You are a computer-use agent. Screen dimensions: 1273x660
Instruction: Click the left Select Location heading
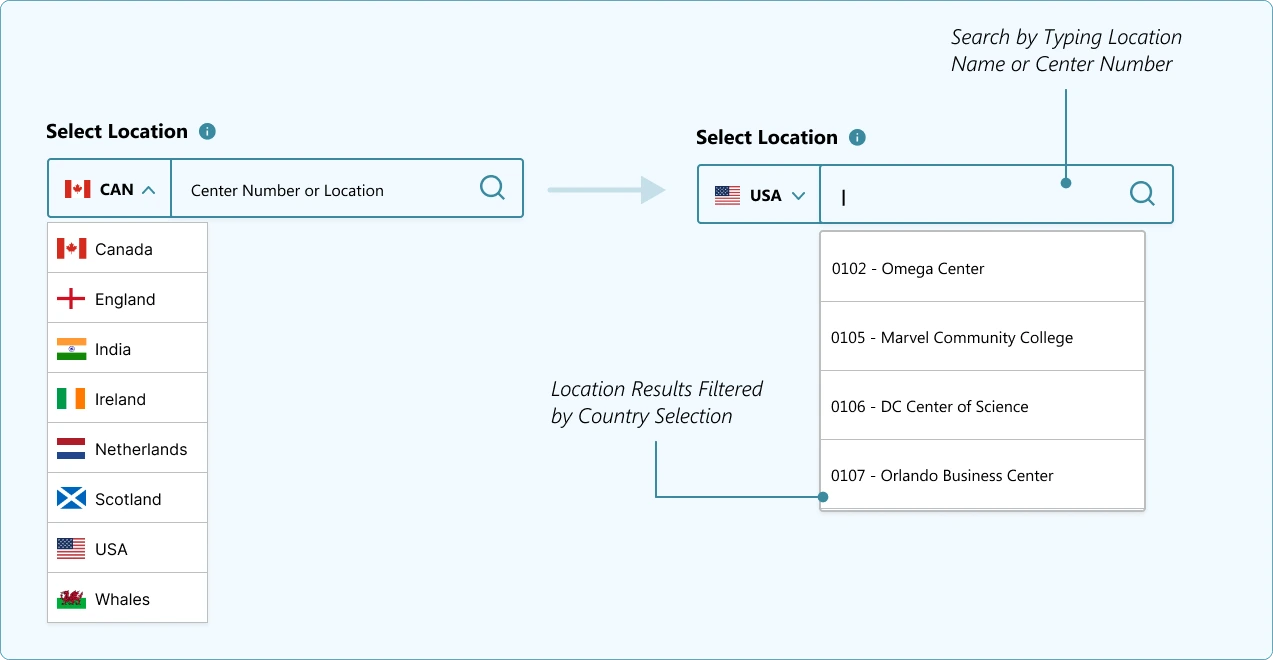[117, 131]
